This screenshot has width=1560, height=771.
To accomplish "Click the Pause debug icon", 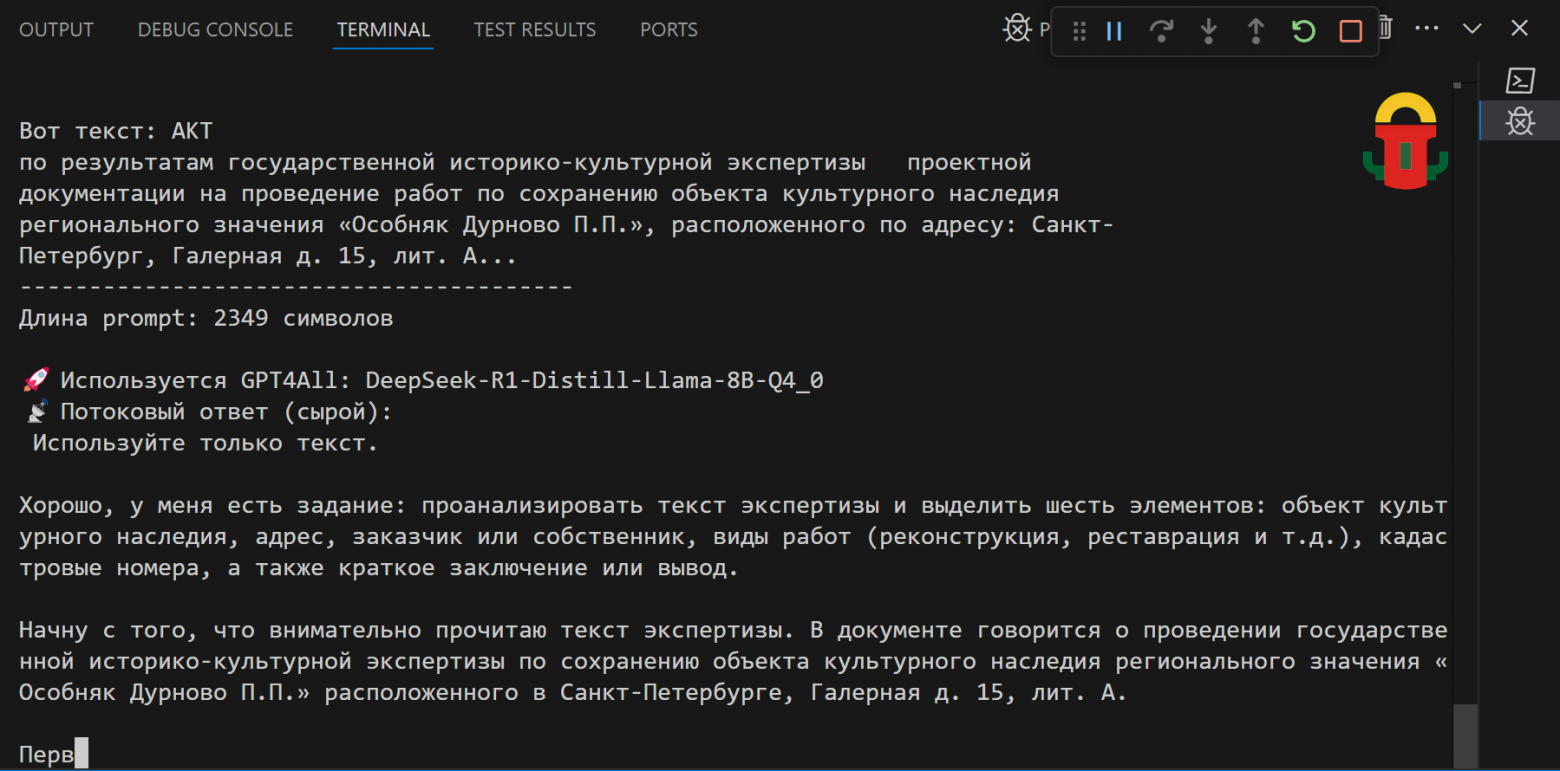I will coord(1114,31).
